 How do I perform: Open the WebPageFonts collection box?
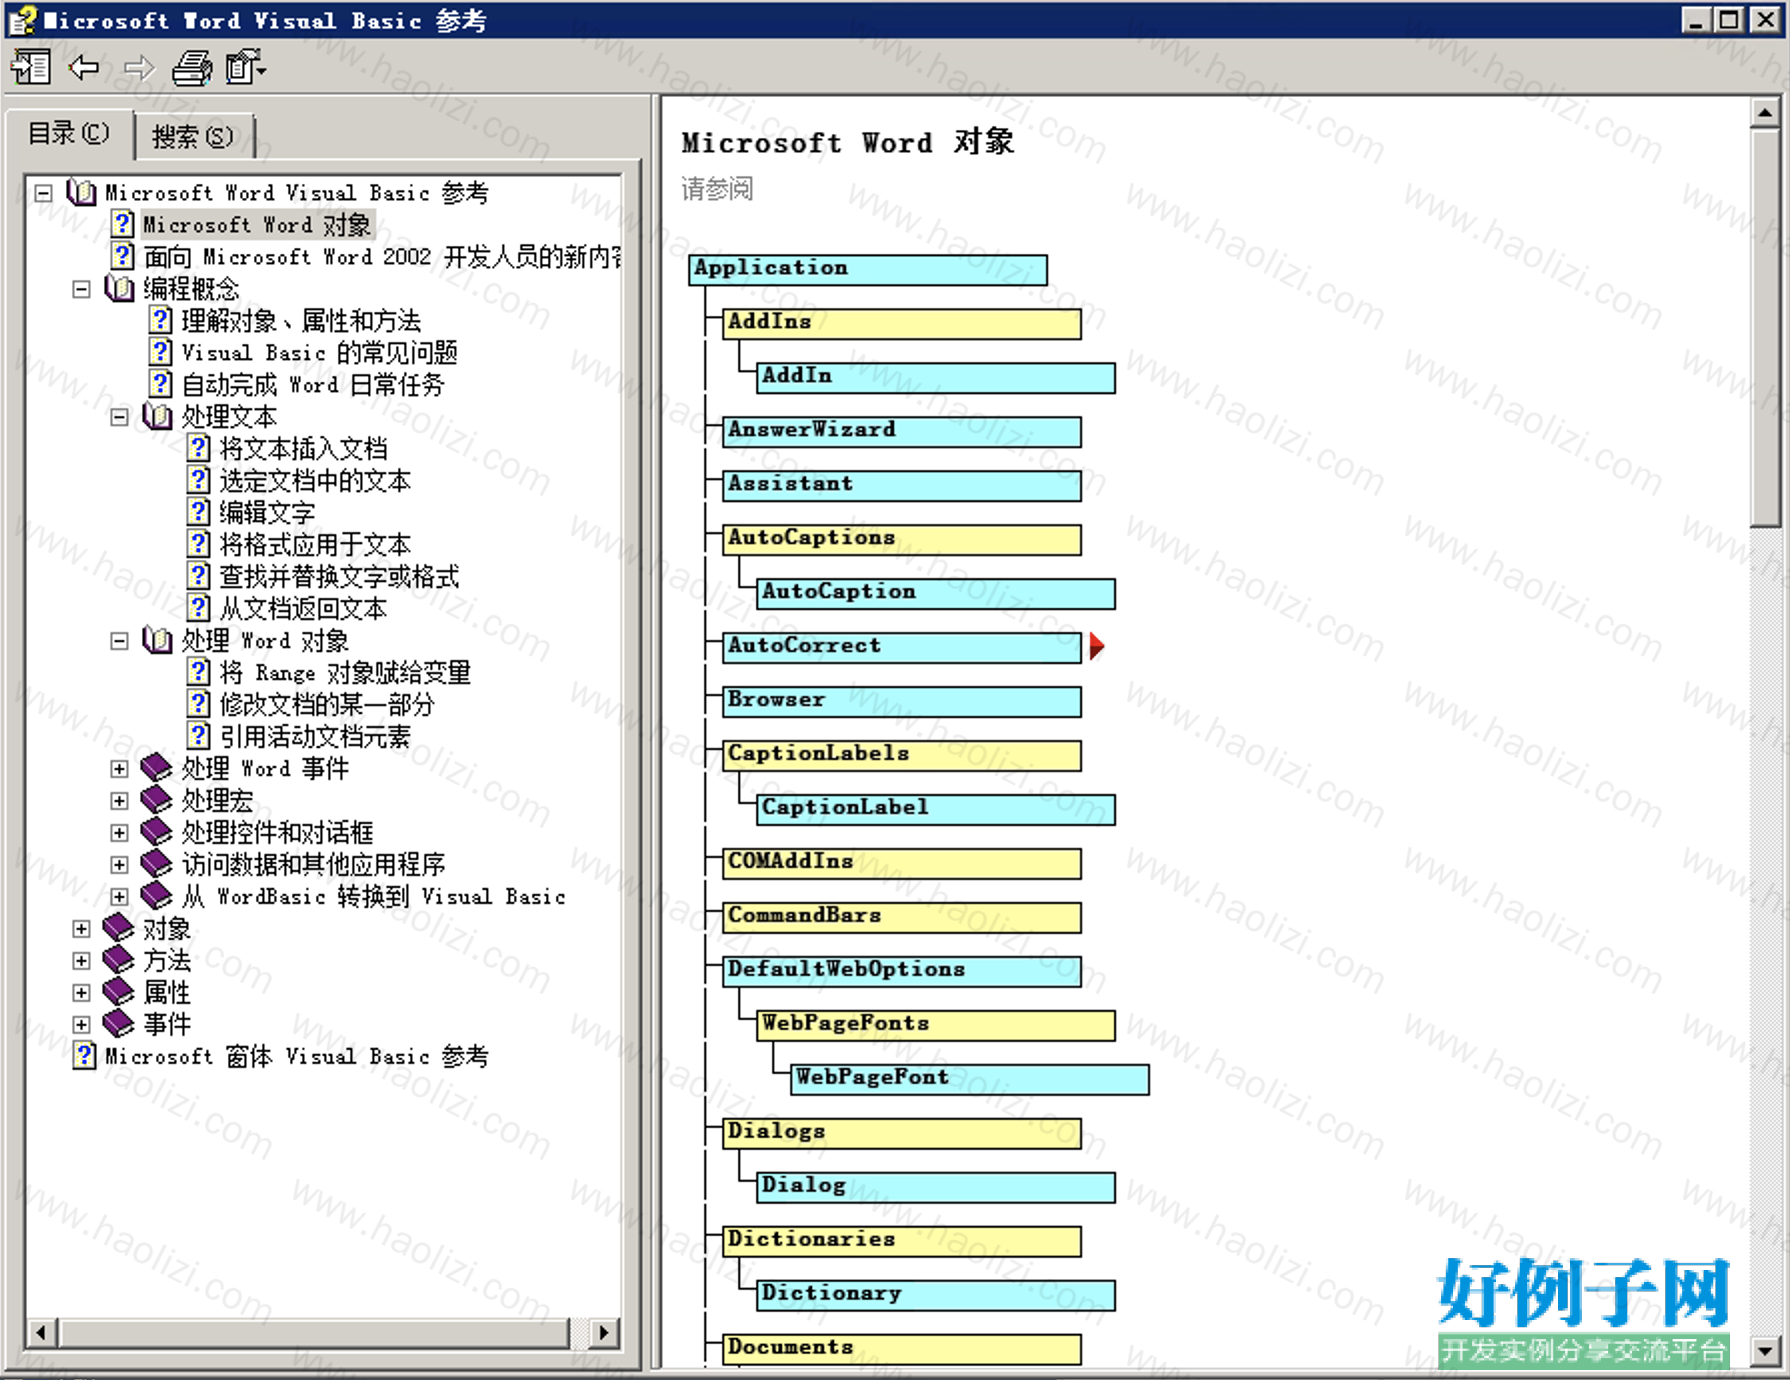tap(936, 1026)
